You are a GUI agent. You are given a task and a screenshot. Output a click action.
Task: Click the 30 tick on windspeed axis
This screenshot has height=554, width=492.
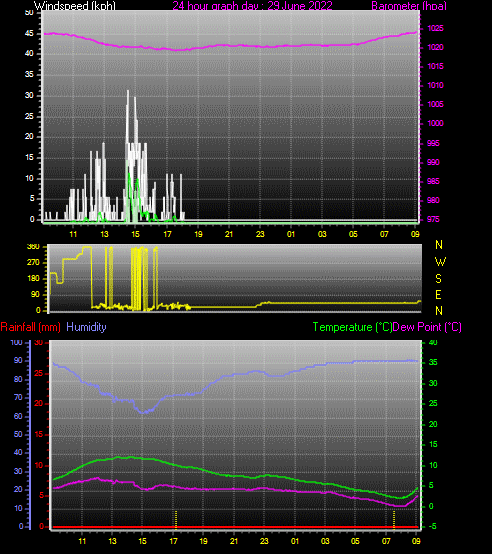[x=29, y=95]
